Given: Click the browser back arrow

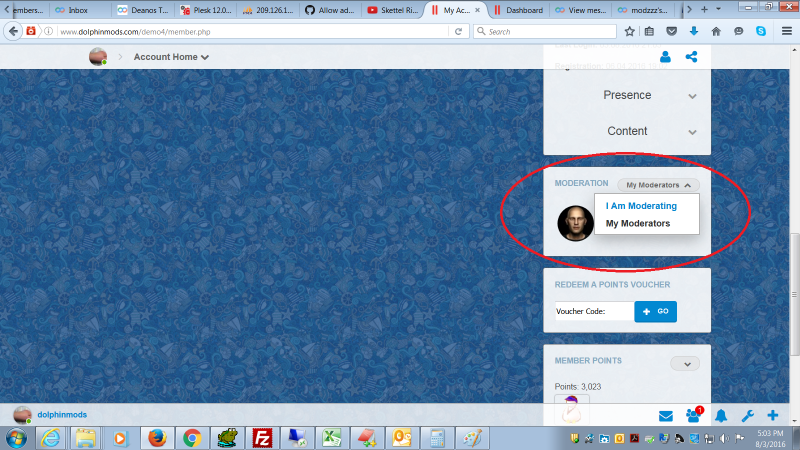Looking at the screenshot, I should tap(13, 32).
